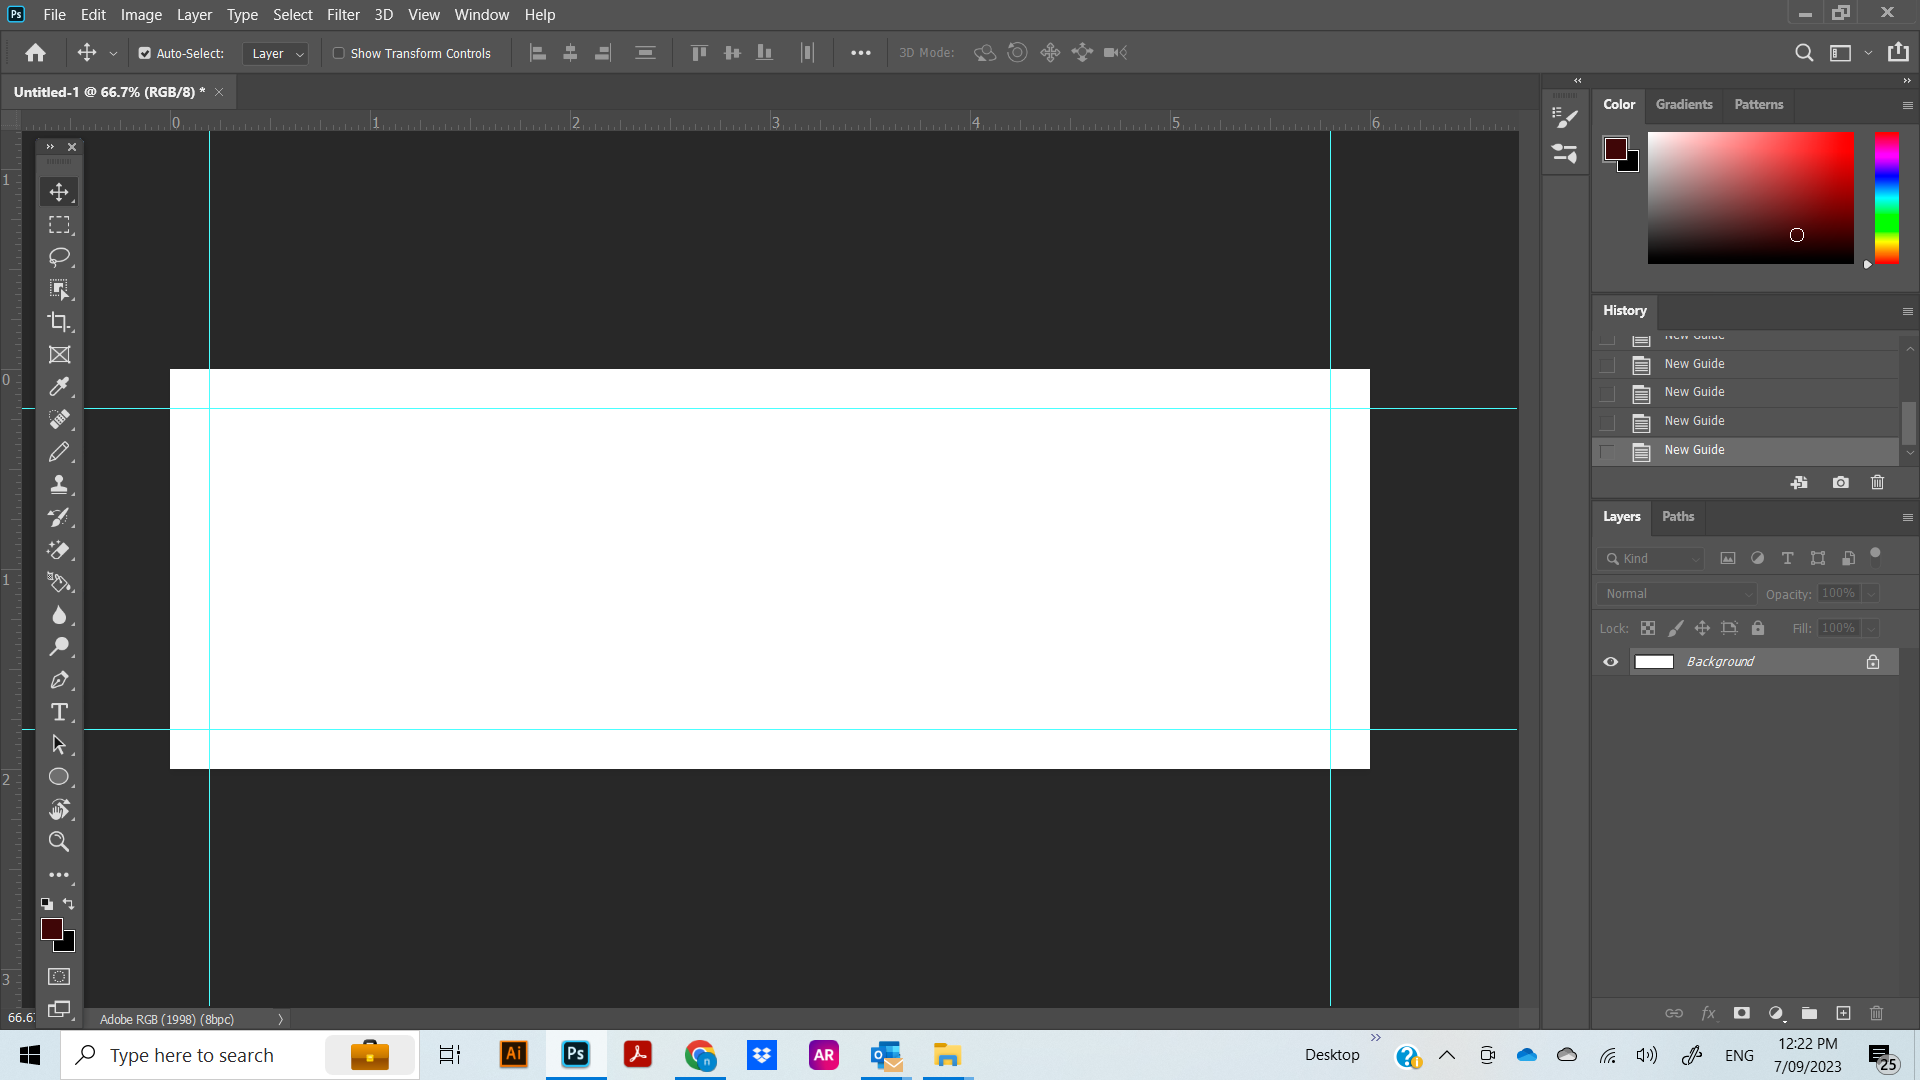This screenshot has width=1920, height=1080.
Task: Open the Filter menu
Action: [x=343, y=14]
